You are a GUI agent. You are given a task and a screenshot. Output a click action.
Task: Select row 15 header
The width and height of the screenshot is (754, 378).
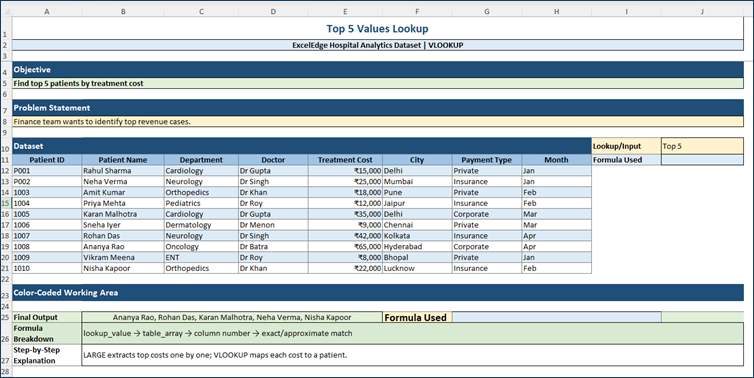click(5, 203)
